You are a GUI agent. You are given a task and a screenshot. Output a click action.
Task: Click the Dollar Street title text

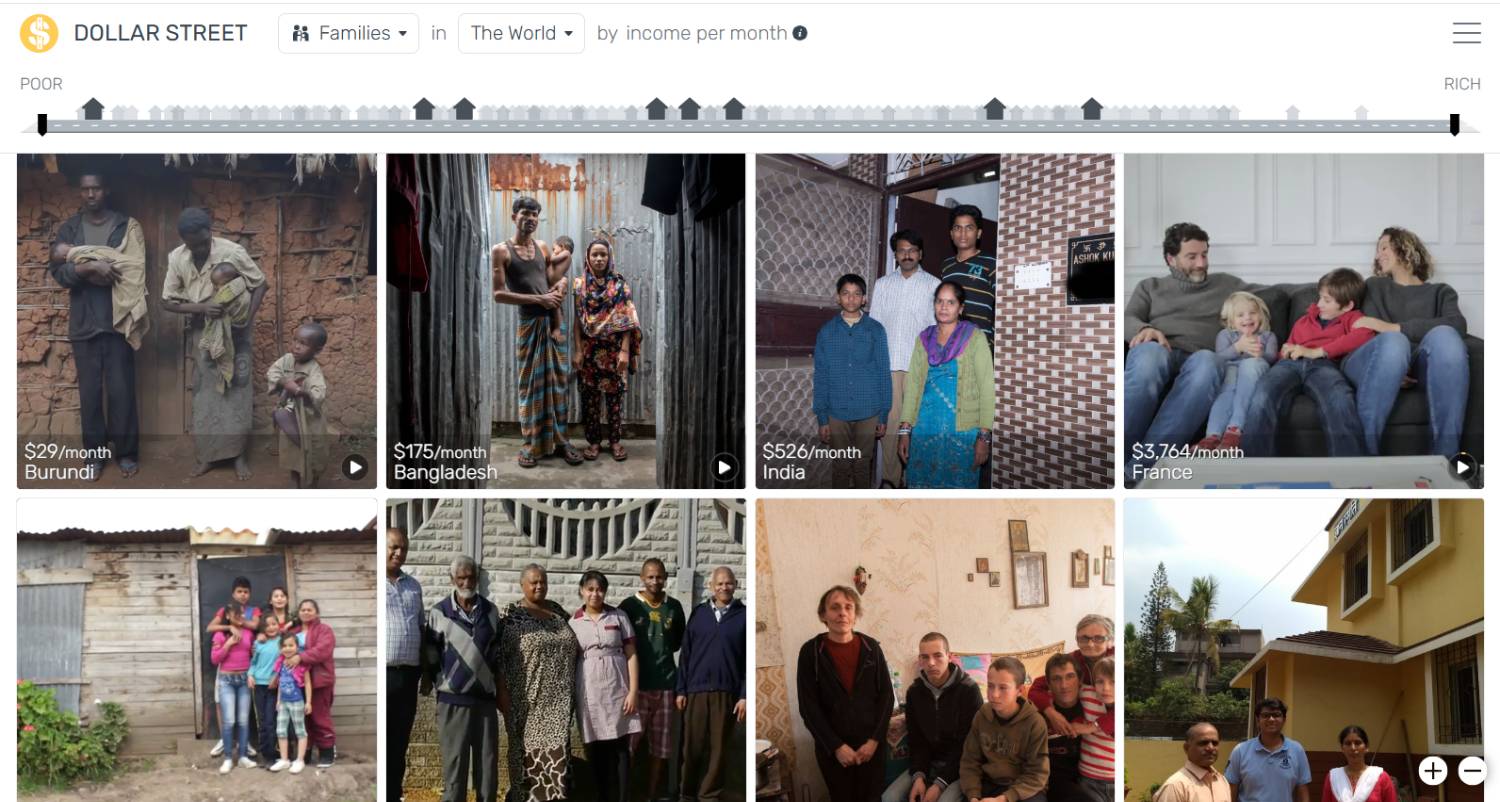[x=160, y=33]
